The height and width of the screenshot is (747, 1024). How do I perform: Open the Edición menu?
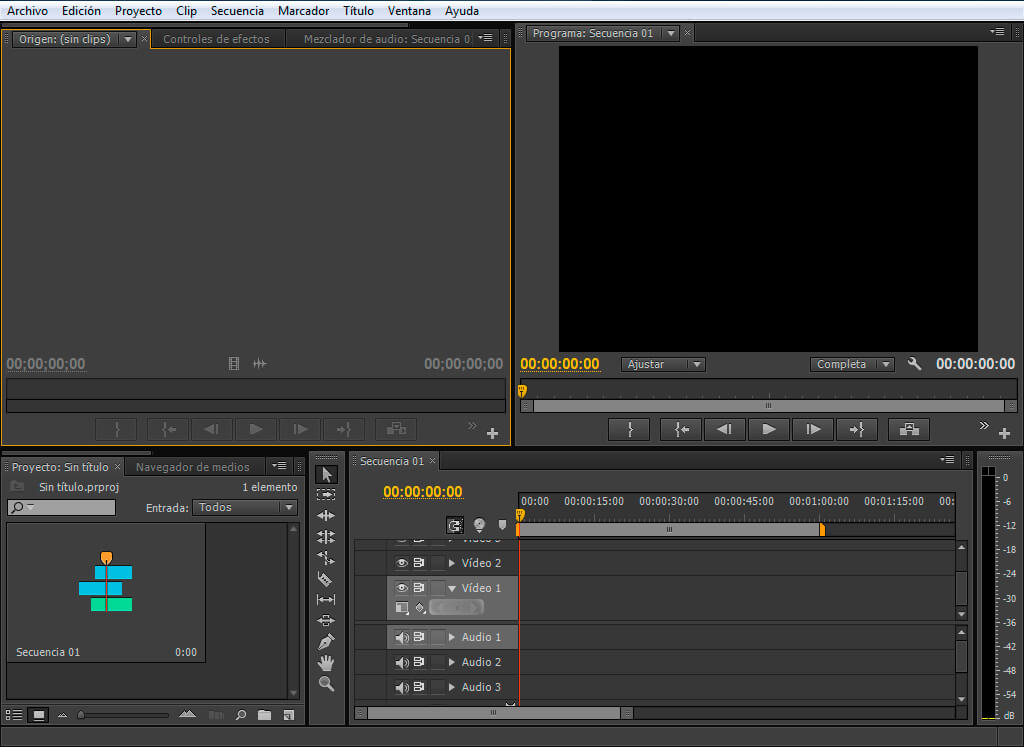pyautogui.click(x=81, y=10)
